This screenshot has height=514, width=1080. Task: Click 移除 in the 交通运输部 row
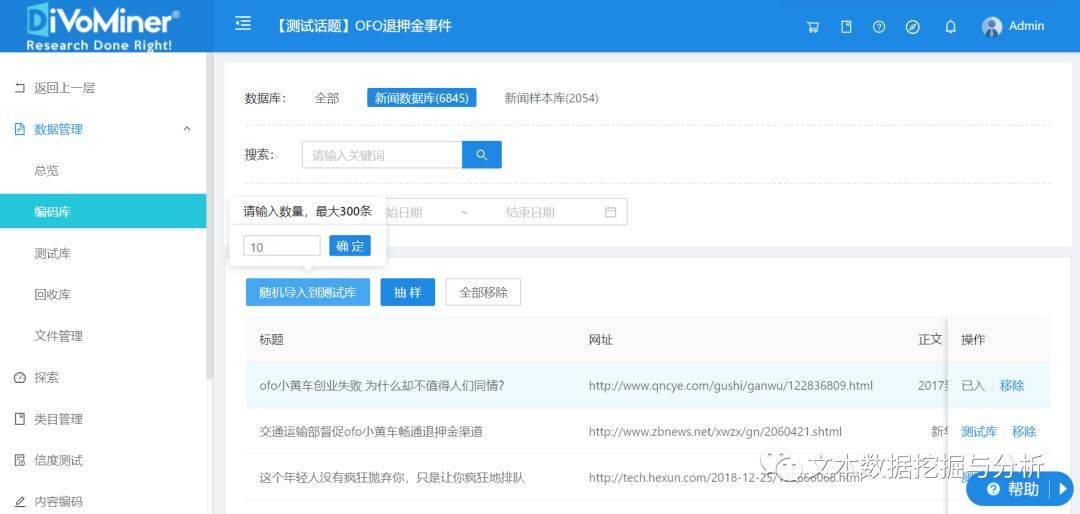pos(1024,432)
